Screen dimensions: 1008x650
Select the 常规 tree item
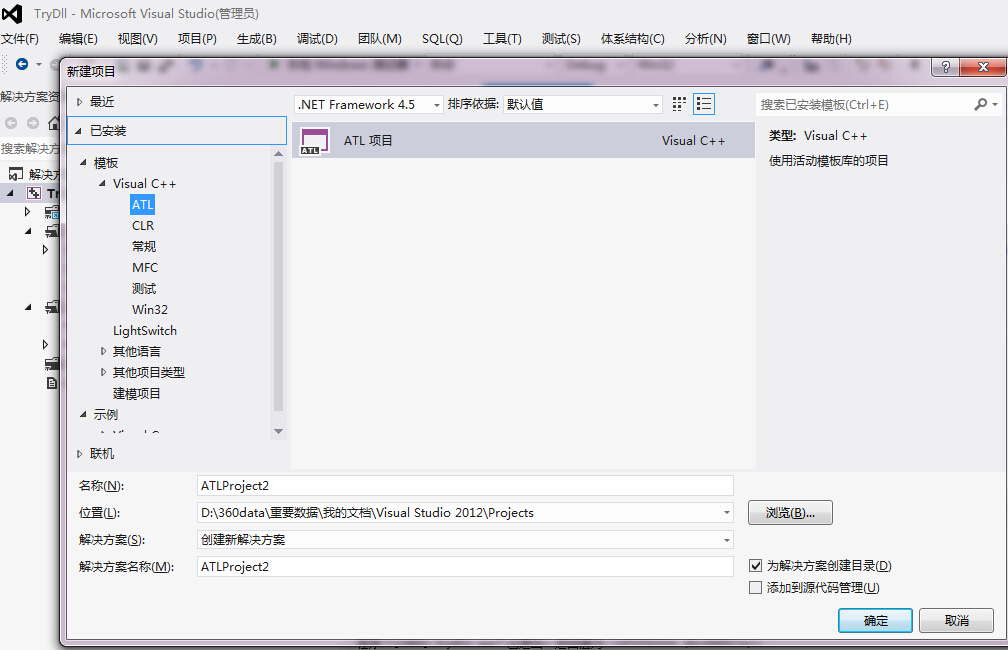click(144, 246)
